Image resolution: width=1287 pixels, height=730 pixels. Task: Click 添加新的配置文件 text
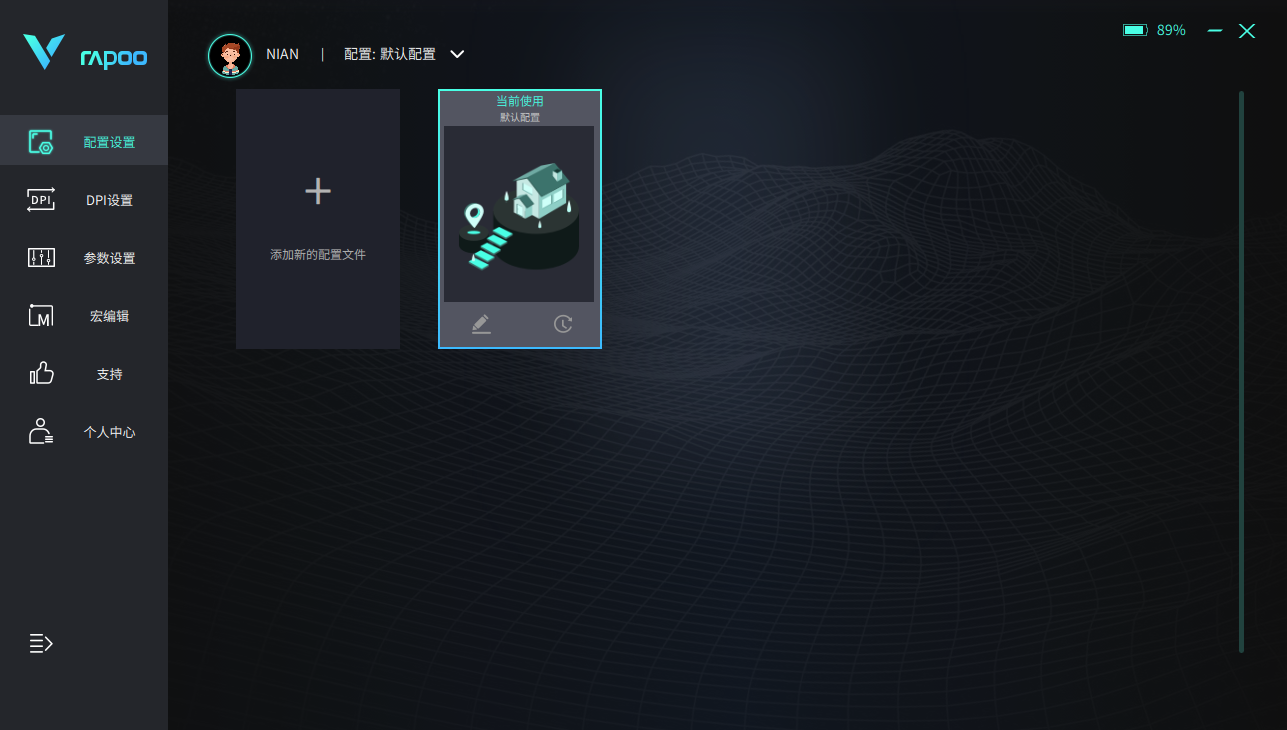click(x=318, y=255)
